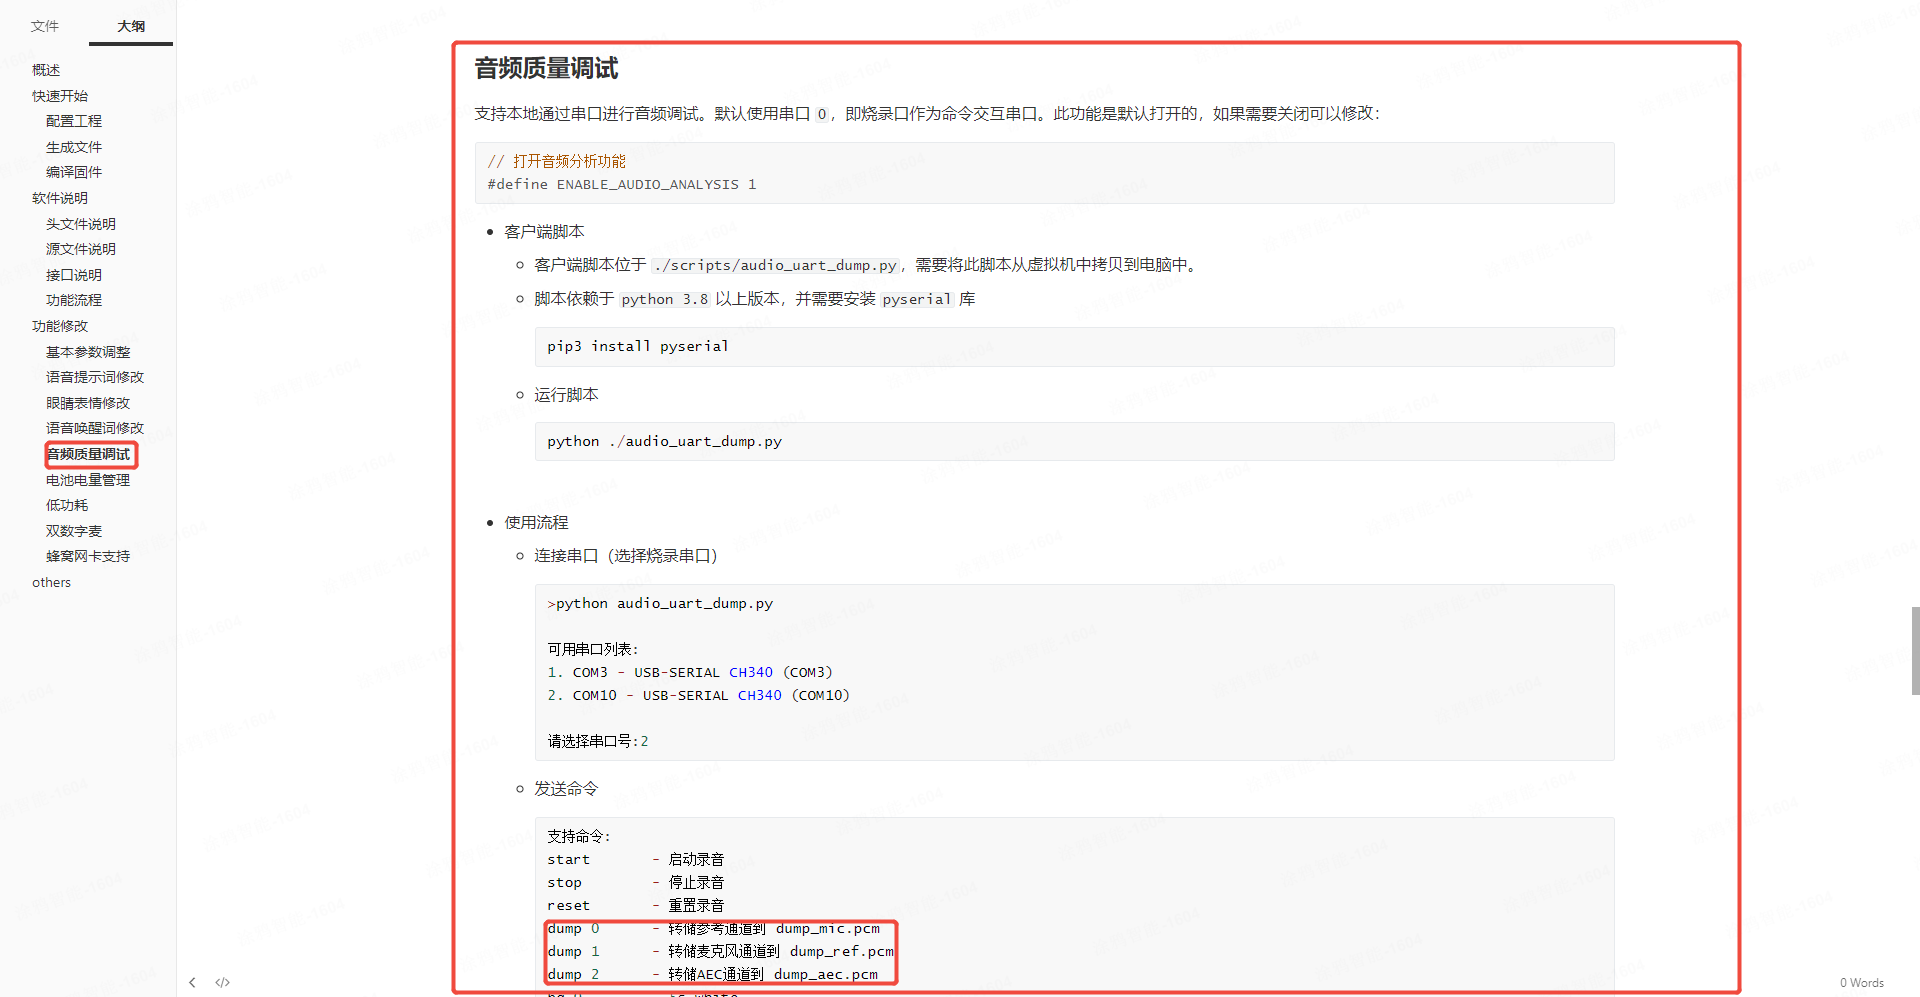Viewport: 1920px width, 997px height.
Task: Select 语音唤醒词修改 in outline
Action: [x=95, y=428]
